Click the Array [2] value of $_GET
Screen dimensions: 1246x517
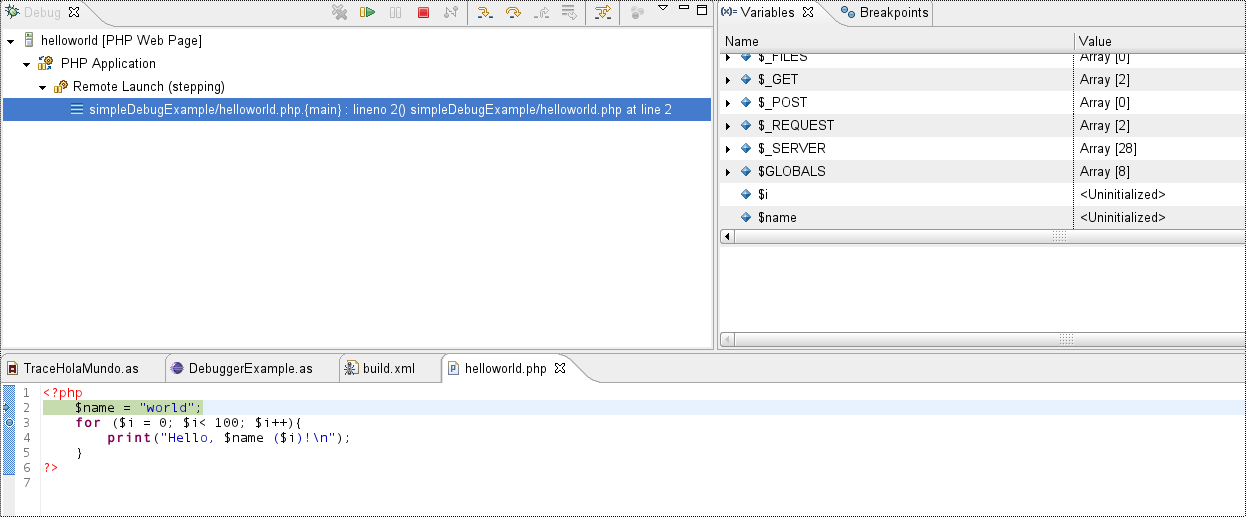tap(1104, 80)
